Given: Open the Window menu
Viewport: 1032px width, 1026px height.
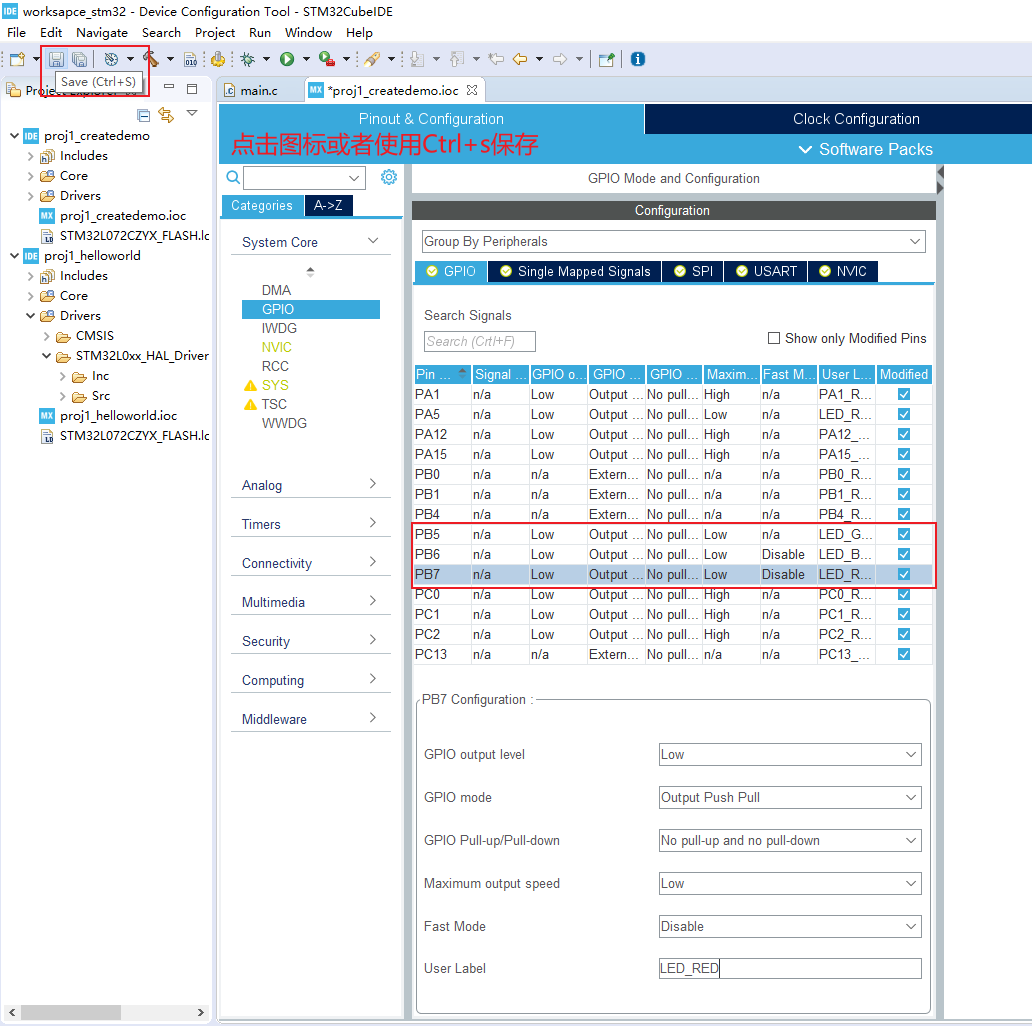Looking at the screenshot, I should pyautogui.click(x=308, y=32).
